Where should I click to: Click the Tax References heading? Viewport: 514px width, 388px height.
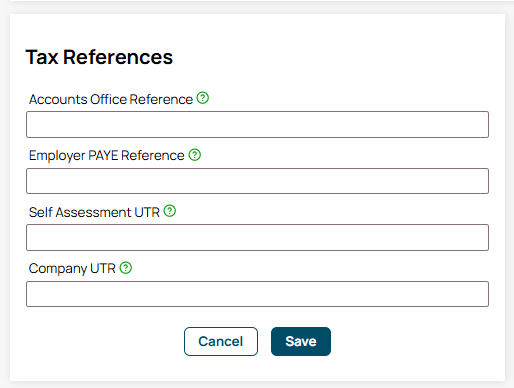click(99, 57)
